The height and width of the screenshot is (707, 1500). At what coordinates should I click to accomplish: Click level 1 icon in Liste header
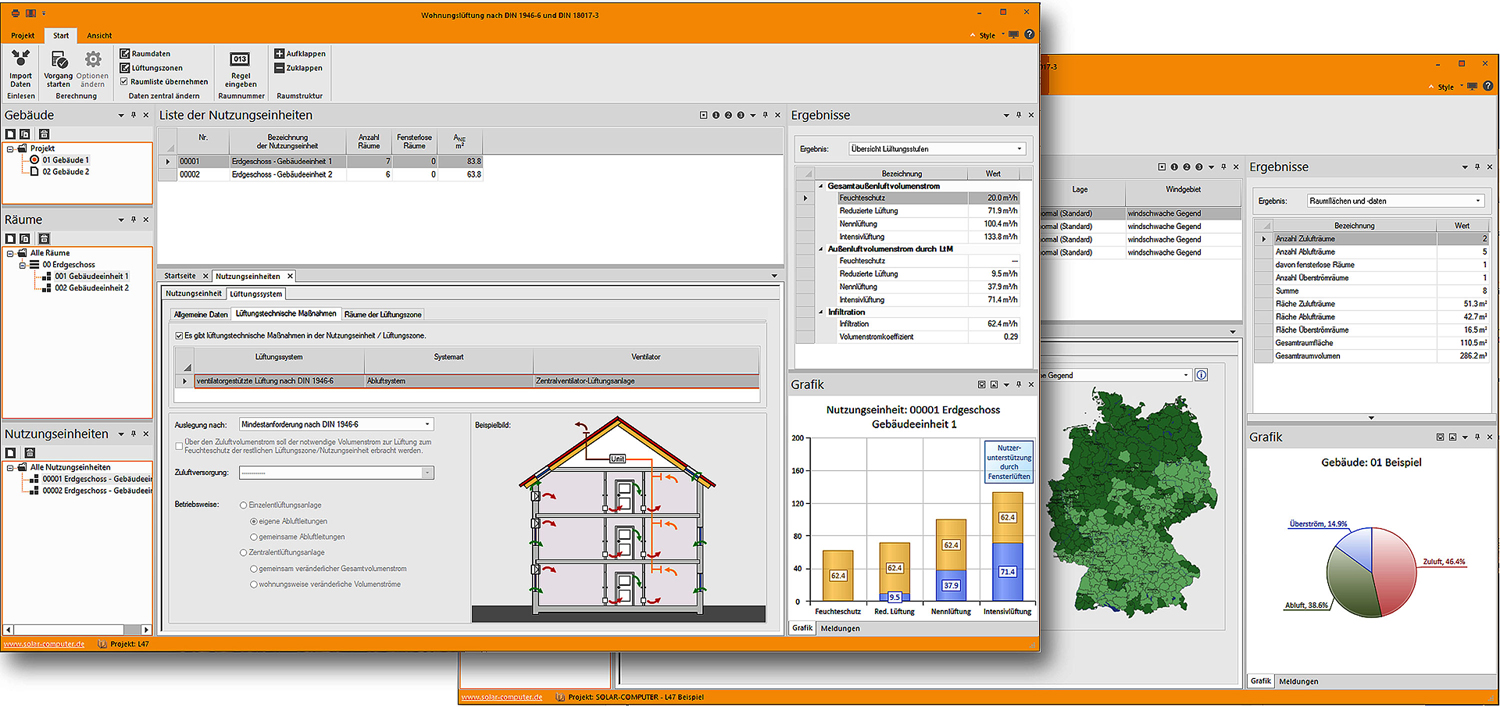(716, 115)
